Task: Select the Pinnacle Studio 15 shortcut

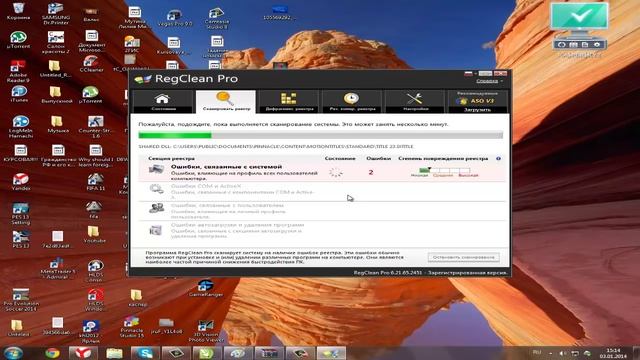Action: 132,327
